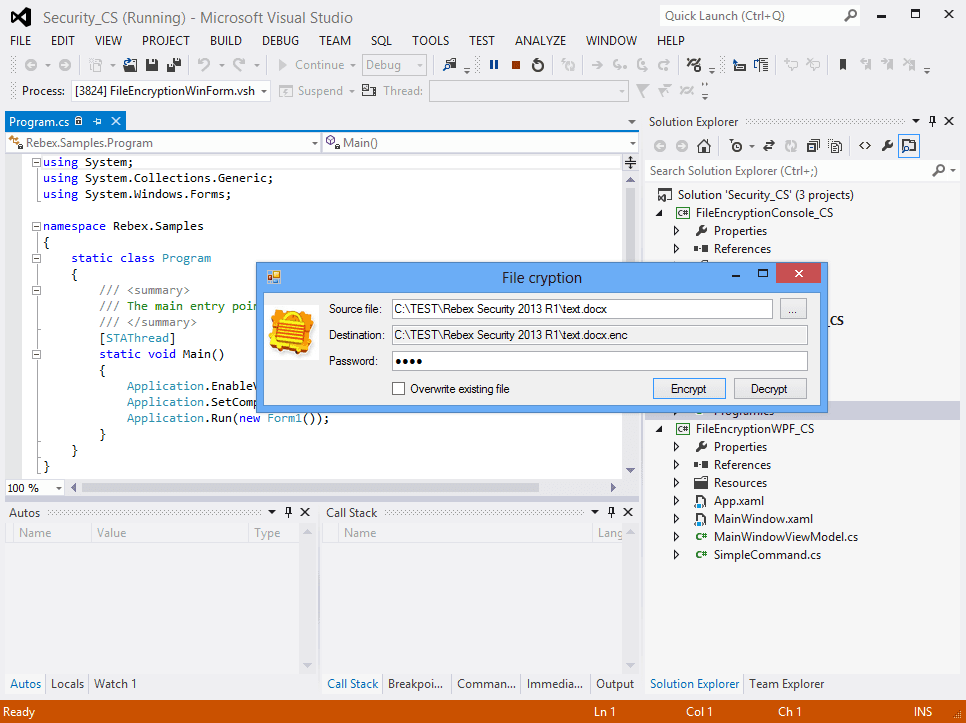Click Show All Files icon
Viewport: 966px width, 723px height.
pos(835,146)
